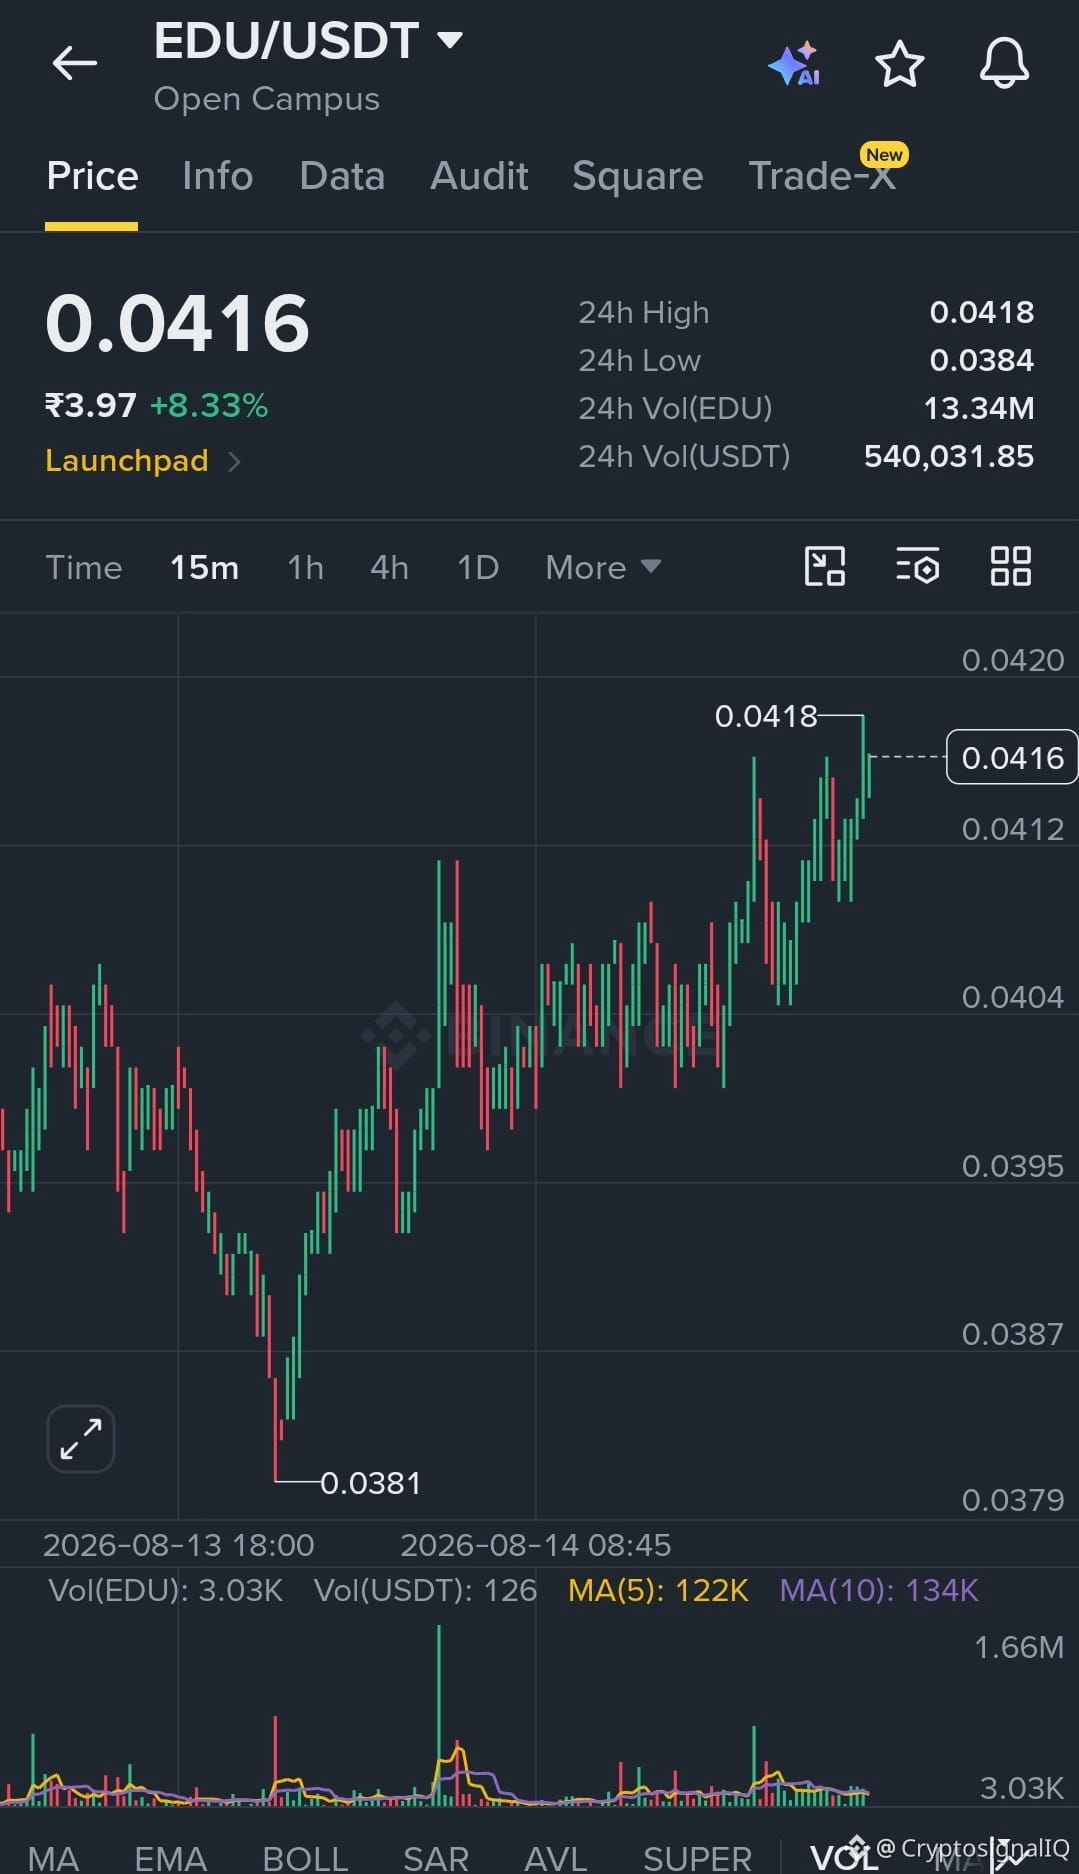Select the Time line chart option

[x=84, y=568]
